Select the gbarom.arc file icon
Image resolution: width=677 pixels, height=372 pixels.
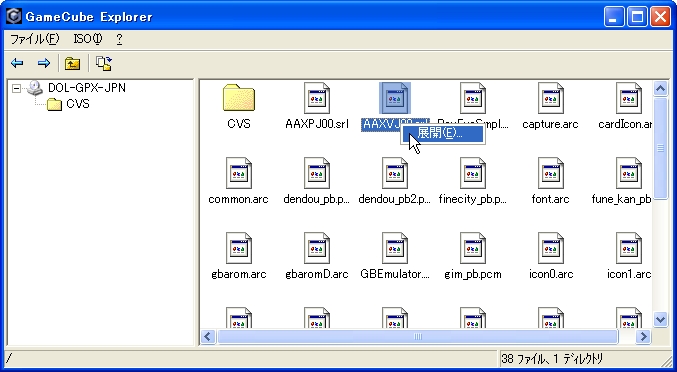(x=239, y=248)
